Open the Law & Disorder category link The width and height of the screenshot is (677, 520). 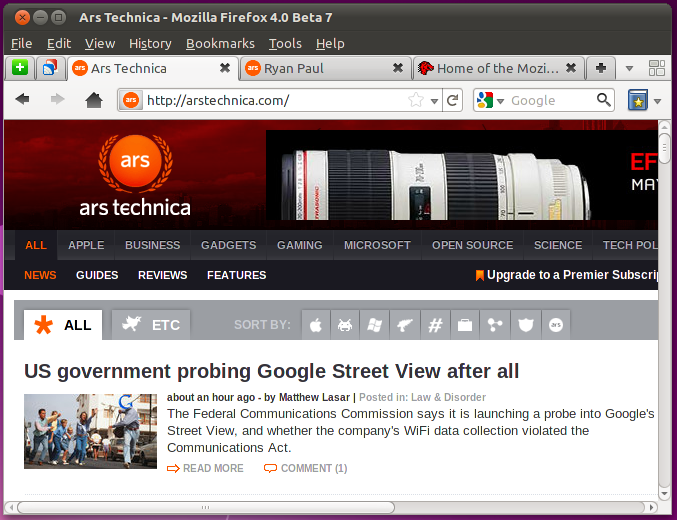(448, 397)
